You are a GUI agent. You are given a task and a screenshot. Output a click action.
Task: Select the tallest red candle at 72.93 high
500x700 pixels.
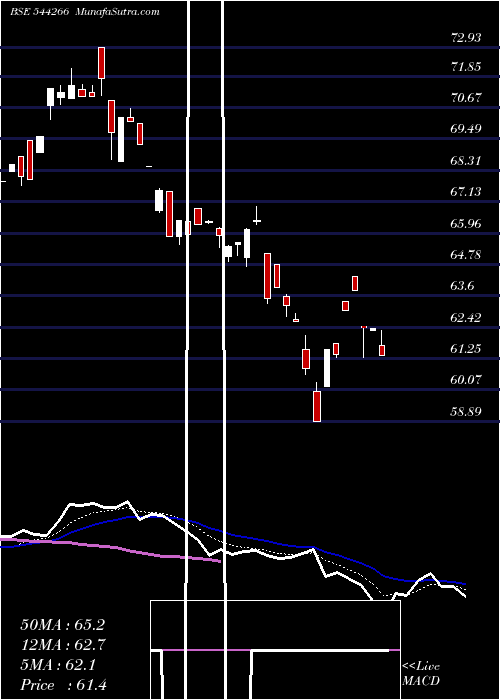tap(101, 63)
